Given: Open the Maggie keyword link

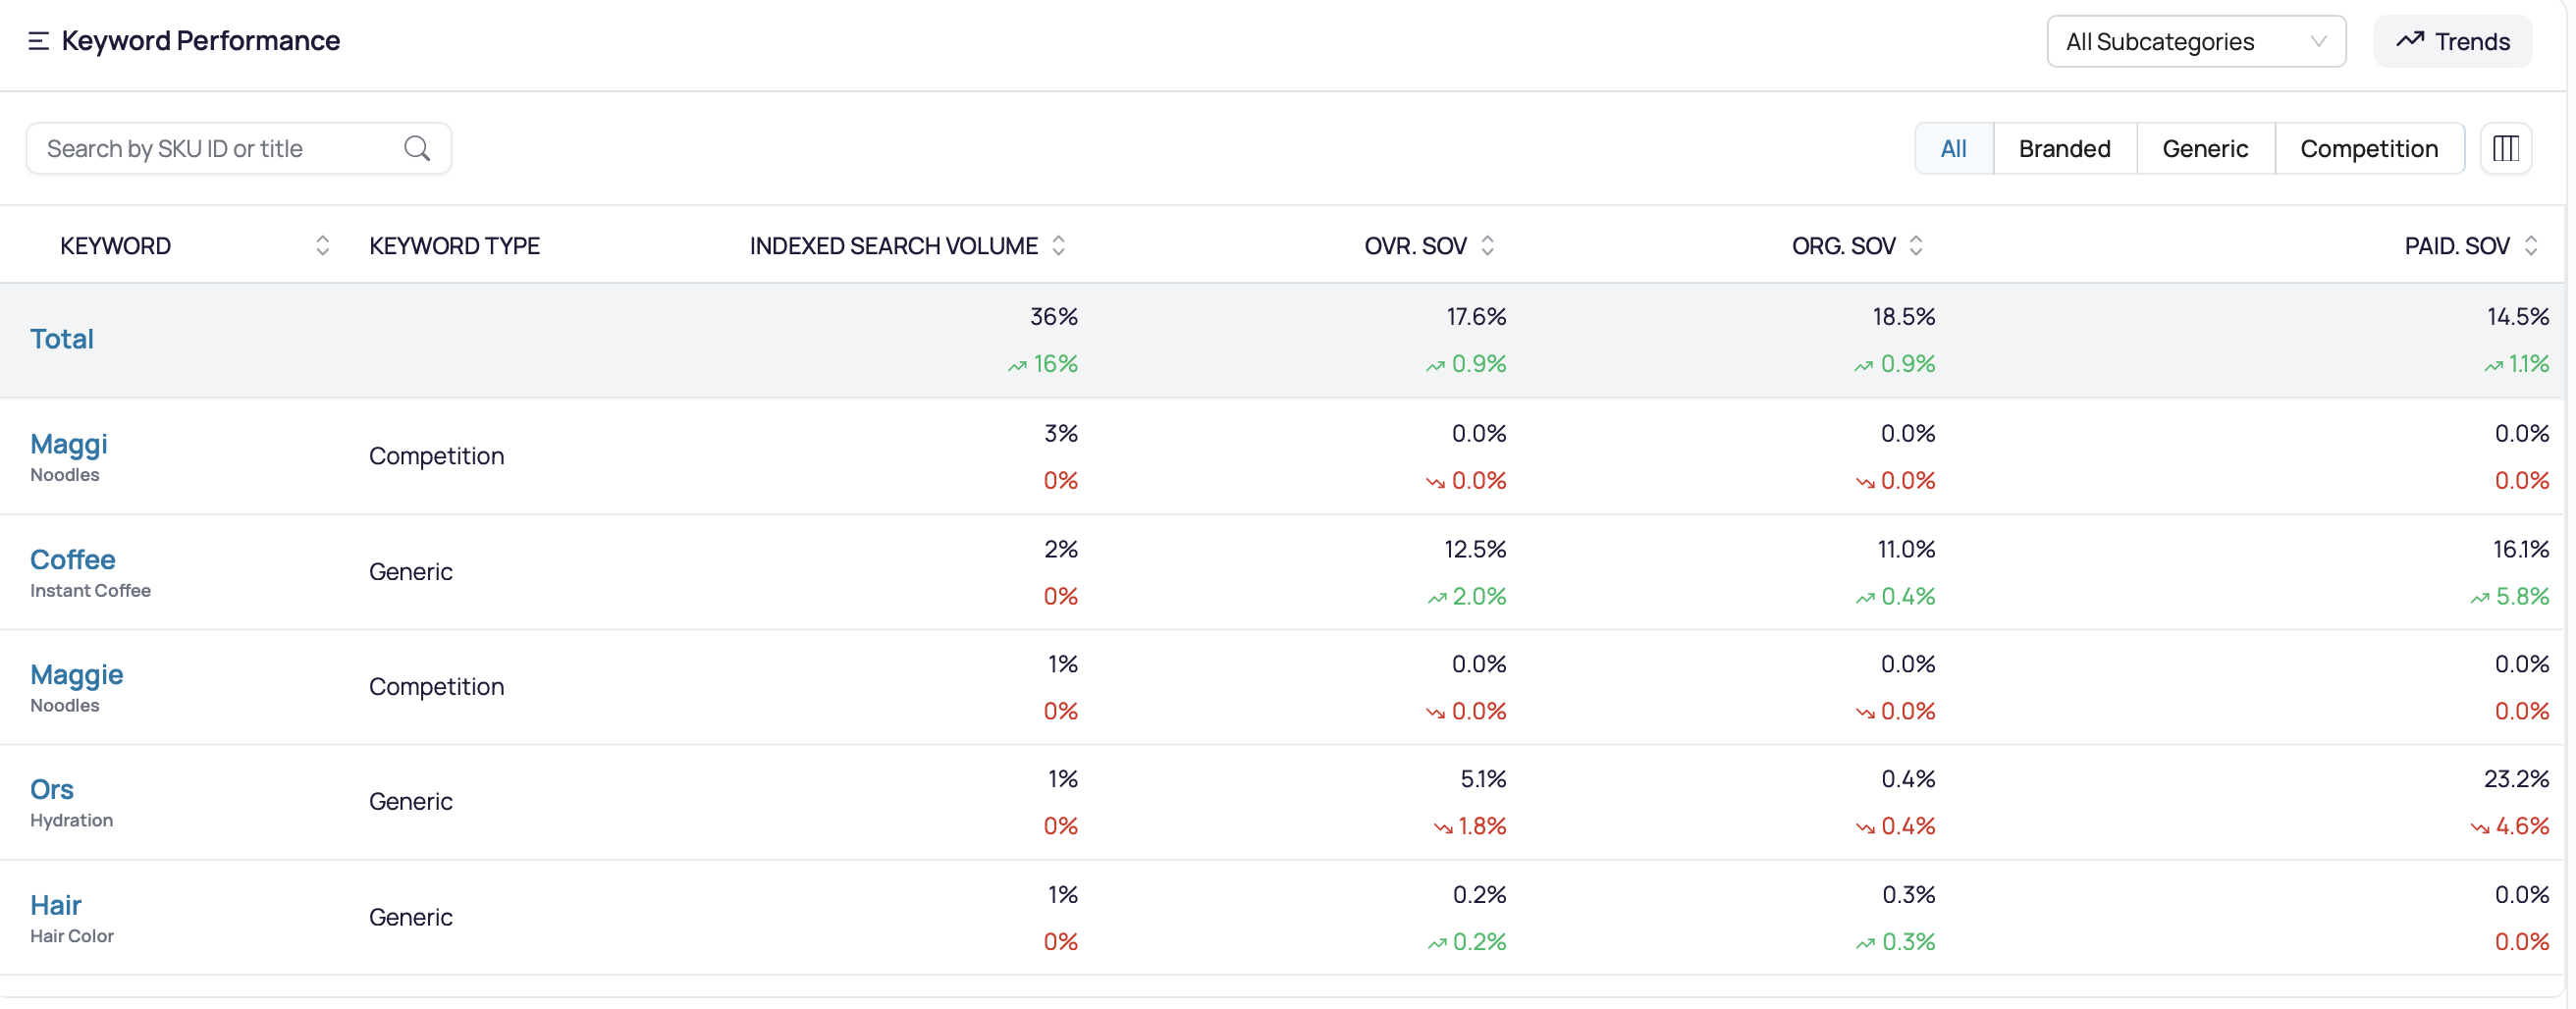Looking at the screenshot, I should [77, 675].
